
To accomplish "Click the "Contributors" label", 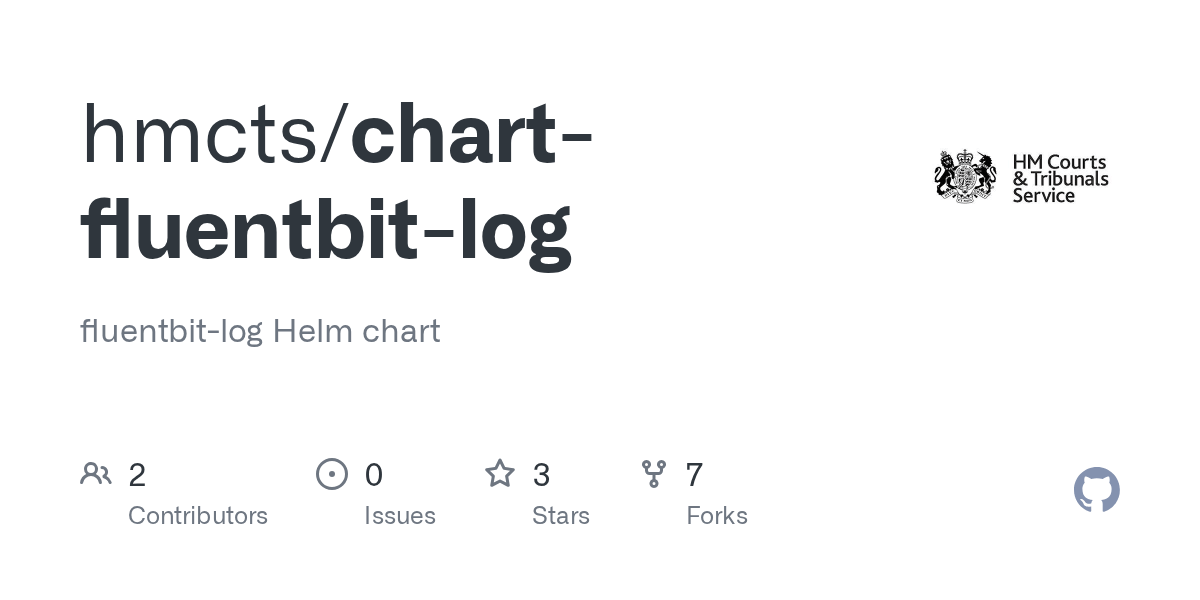I will point(198,516).
